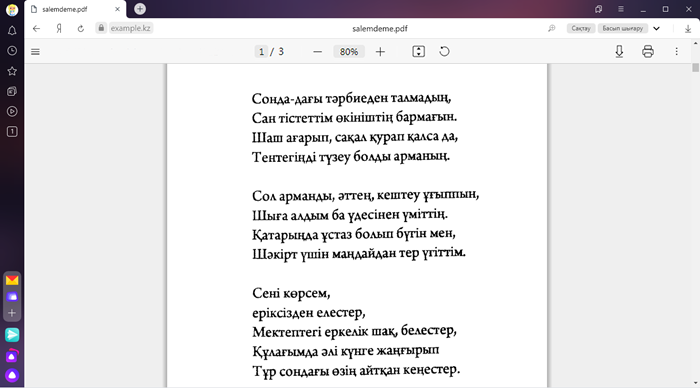Click the page number field showing 1
Image resolution: width=700 pixels, height=388 pixels.
click(x=261, y=52)
